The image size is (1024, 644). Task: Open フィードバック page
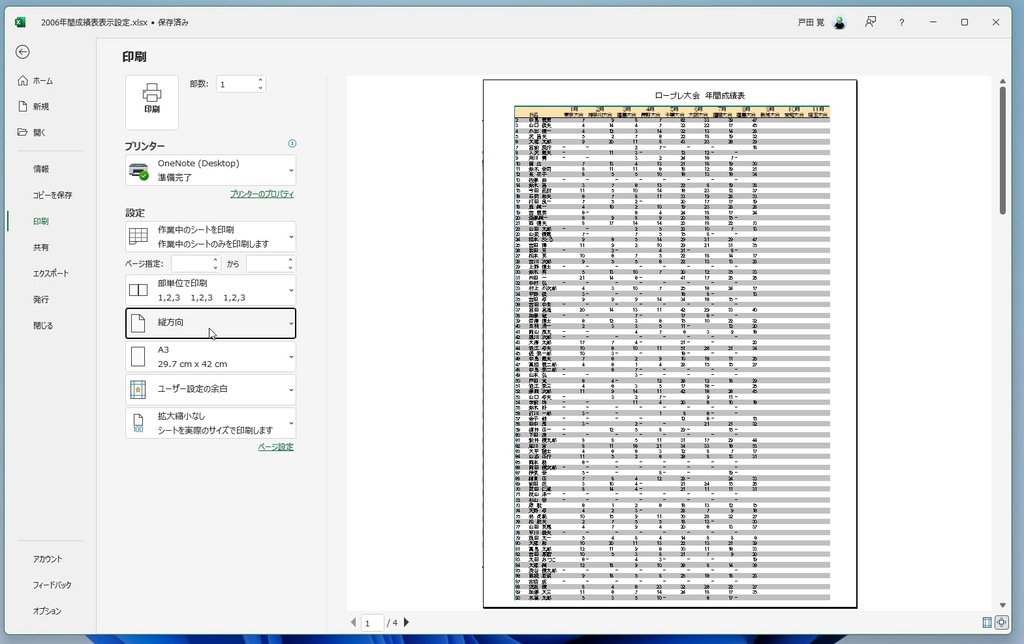(x=52, y=585)
